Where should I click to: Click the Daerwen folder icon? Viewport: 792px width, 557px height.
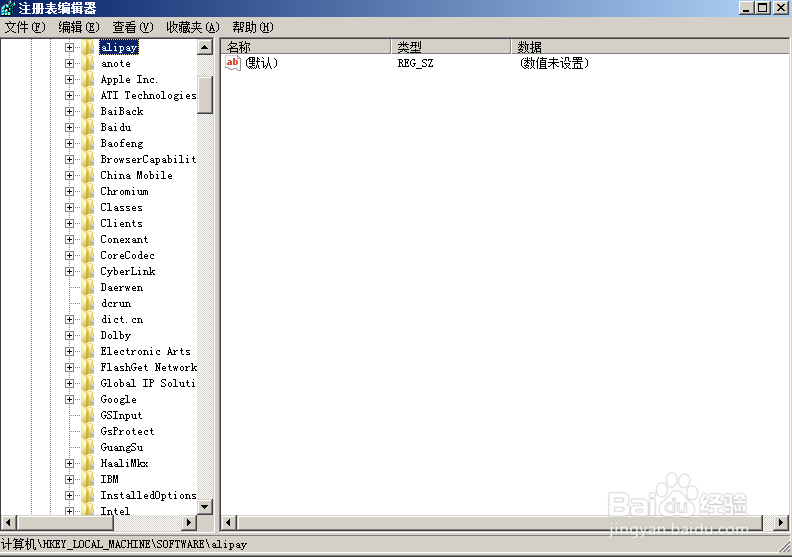point(88,287)
